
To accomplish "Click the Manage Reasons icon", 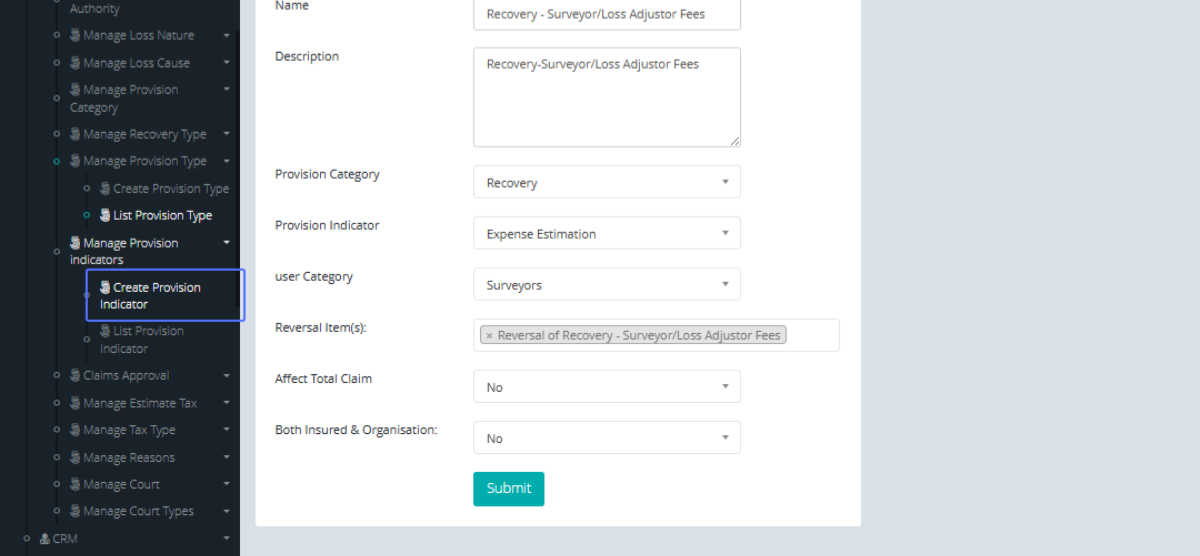I will coord(75,458).
